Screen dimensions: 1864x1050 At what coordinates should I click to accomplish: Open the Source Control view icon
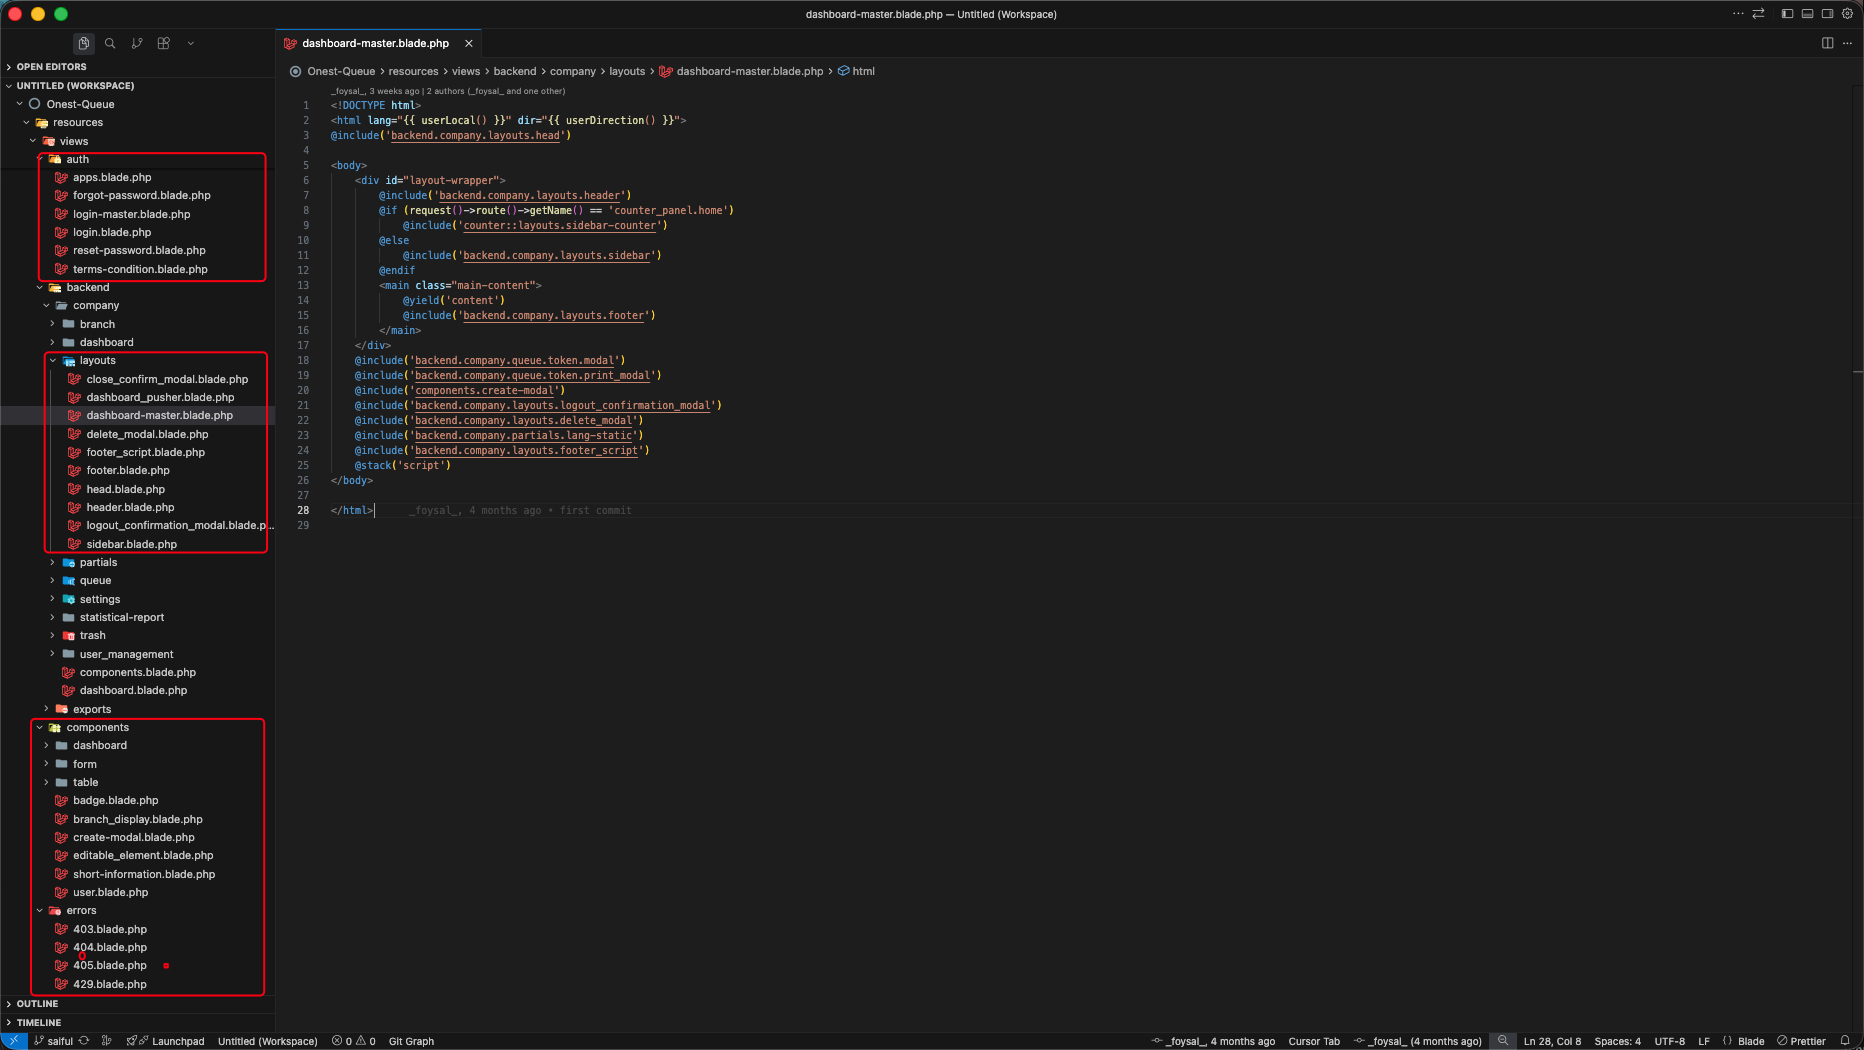click(137, 43)
